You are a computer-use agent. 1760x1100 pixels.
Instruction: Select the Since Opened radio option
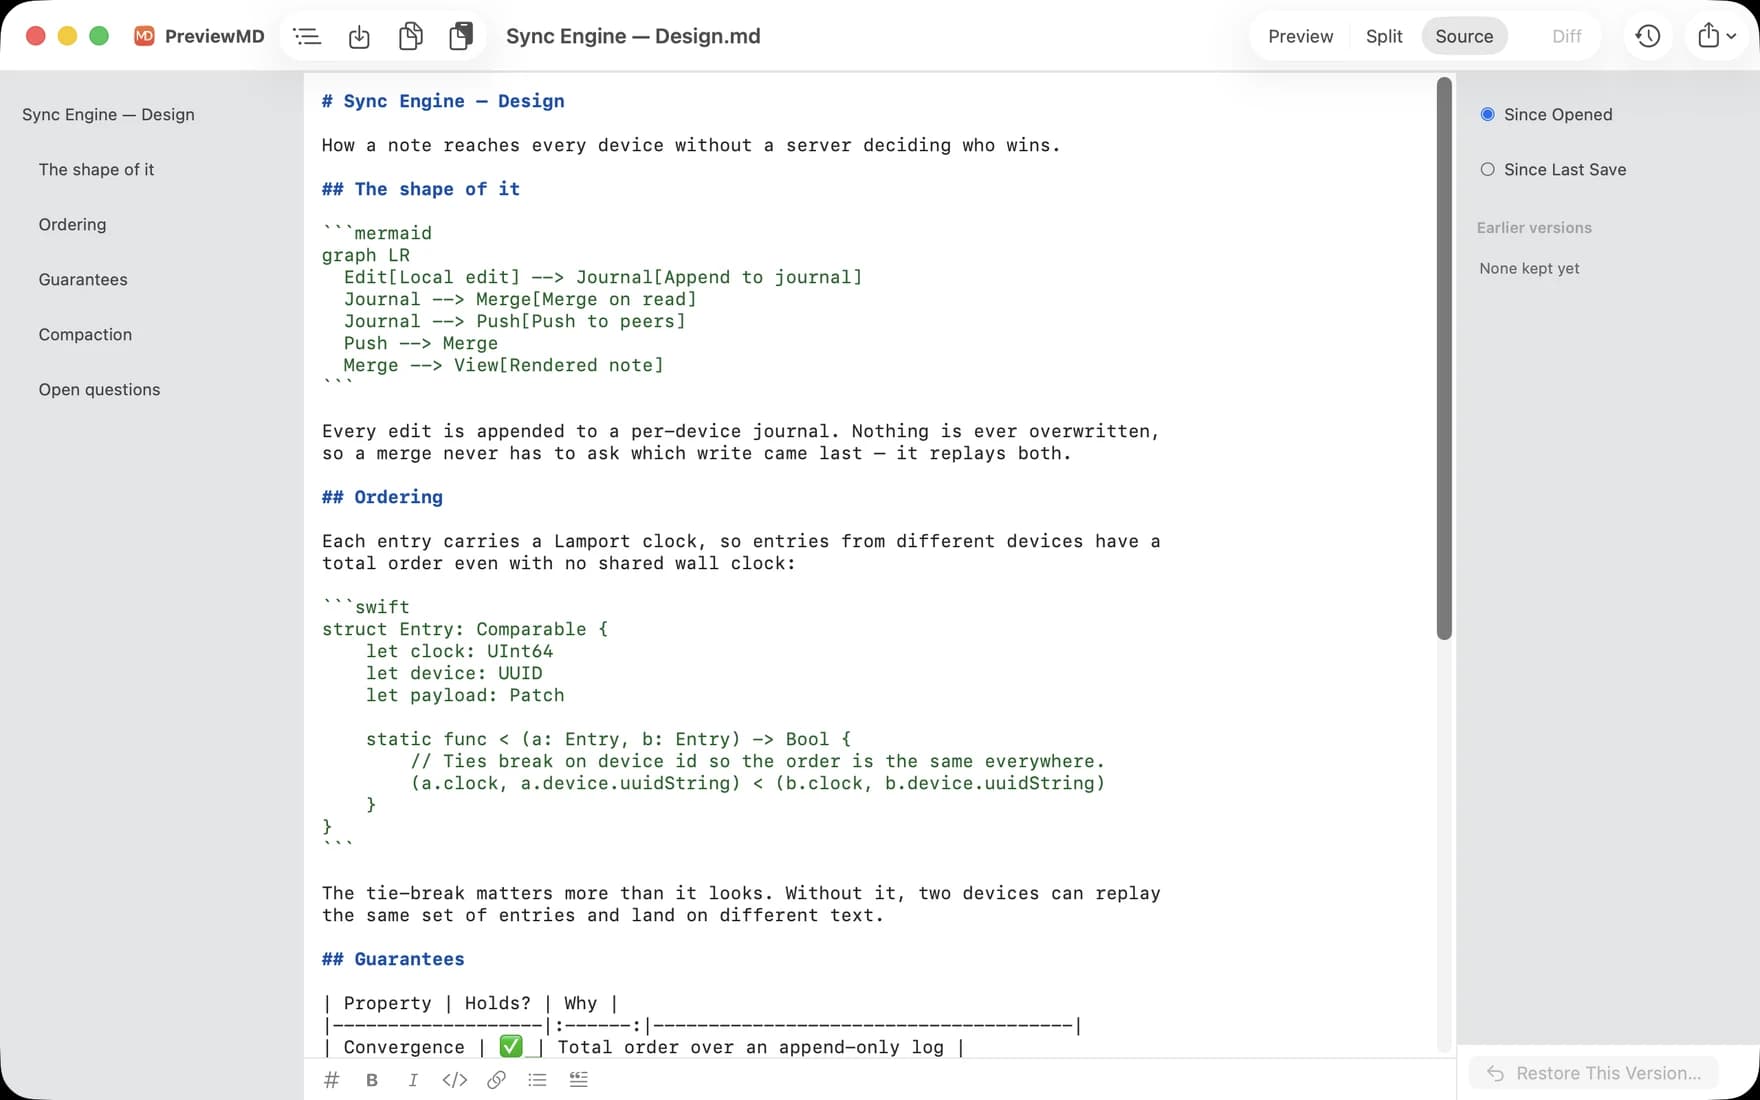pyautogui.click(x=1546, y=115)
